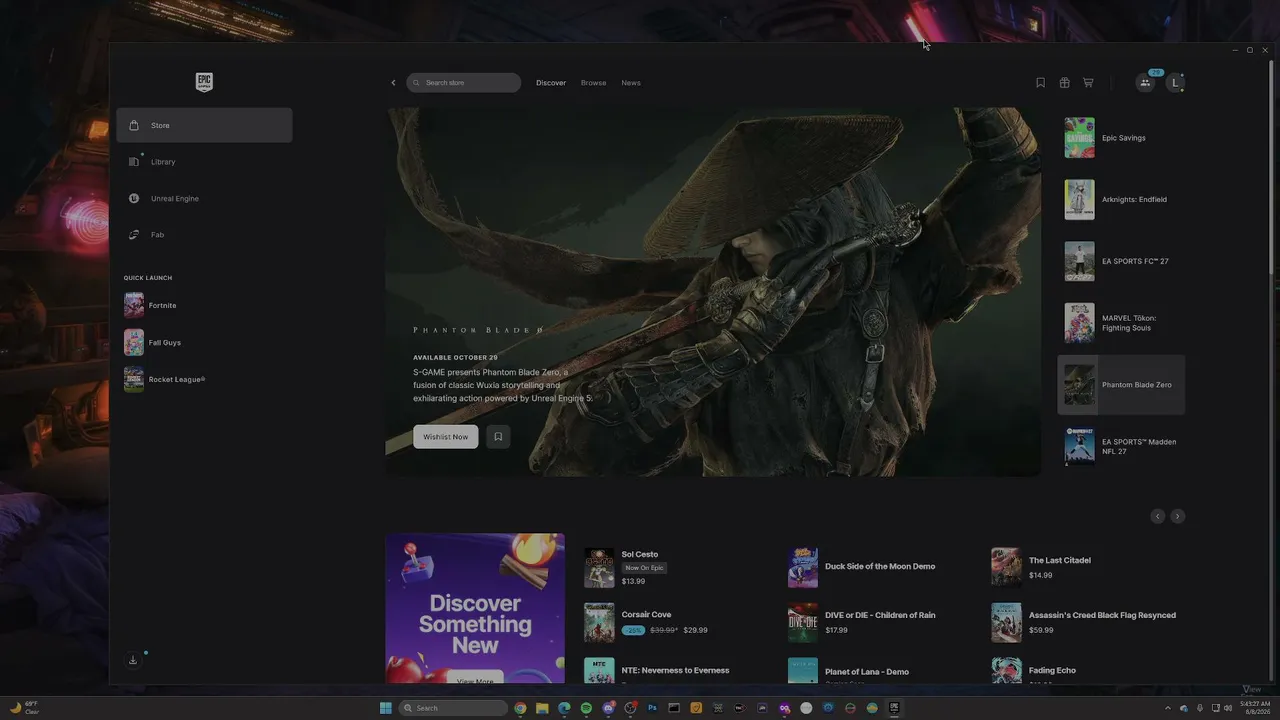The width and height of the screenshot is (1280, 720).
Task: Open the Discover Something New banner
Action: [475, 609]
